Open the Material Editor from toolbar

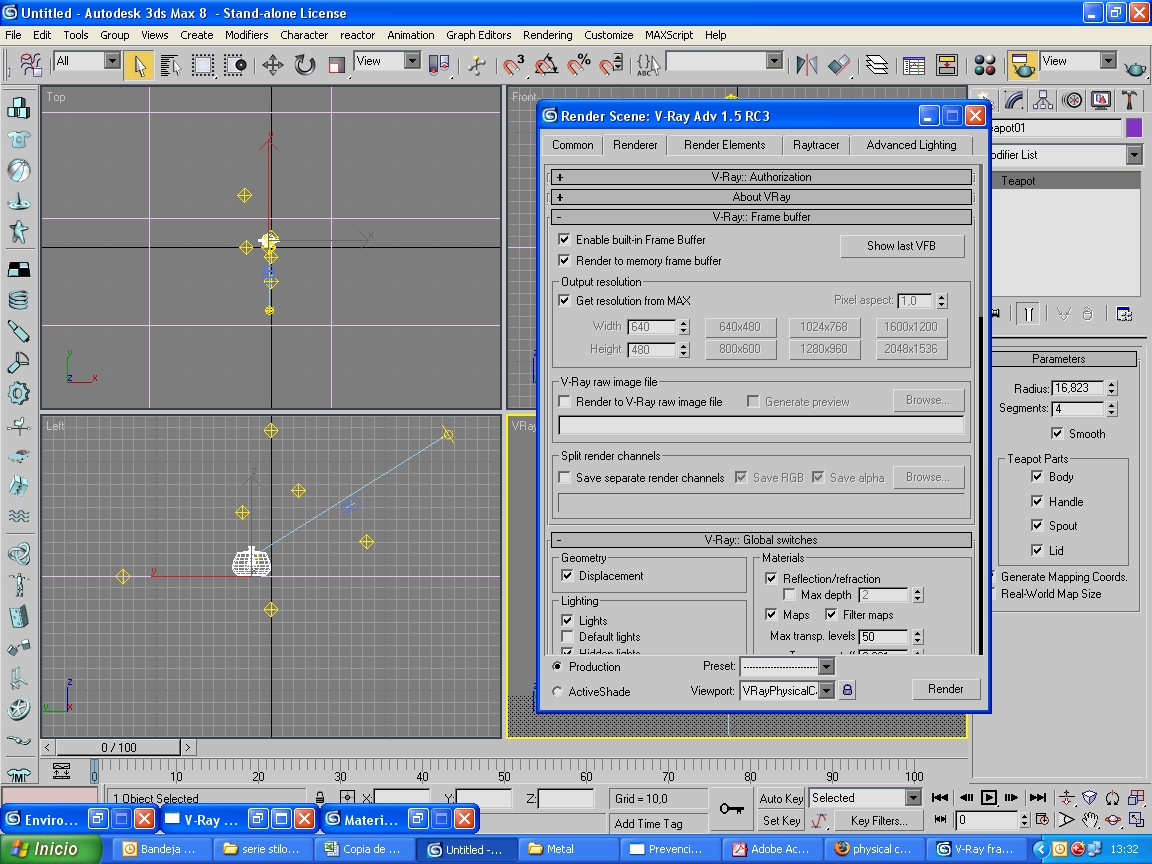pyautogui.click(x=985, y=65)
